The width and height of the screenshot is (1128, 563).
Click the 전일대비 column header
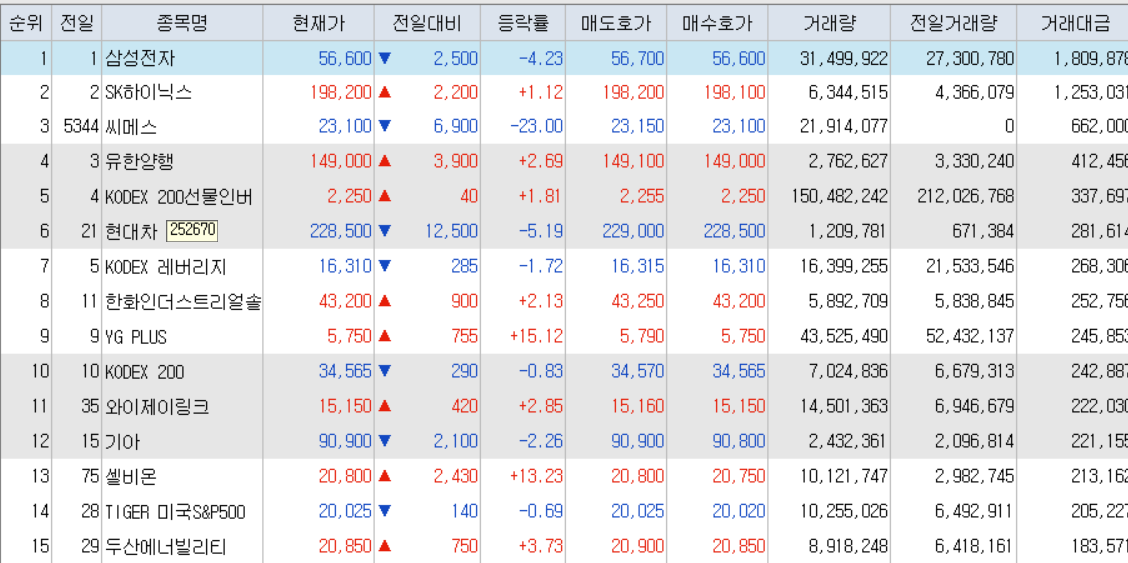427,23
